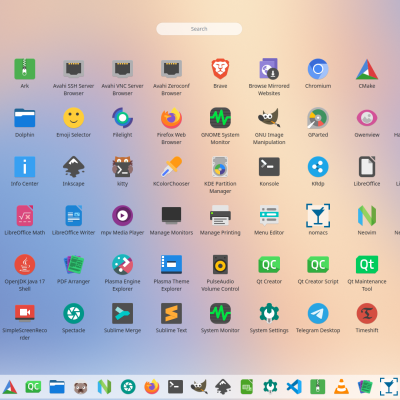Open the kitty terminal

point(123,167)
